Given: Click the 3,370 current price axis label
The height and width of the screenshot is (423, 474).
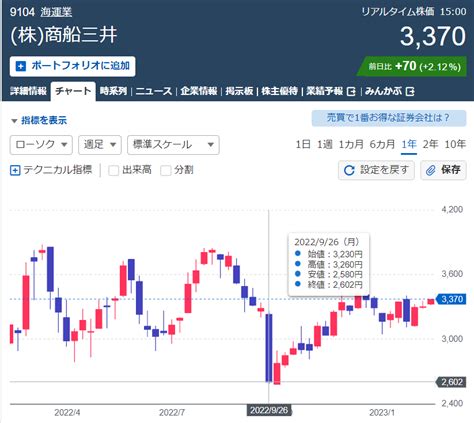Looking at the screenshot, I should click(x=451, y=299).
